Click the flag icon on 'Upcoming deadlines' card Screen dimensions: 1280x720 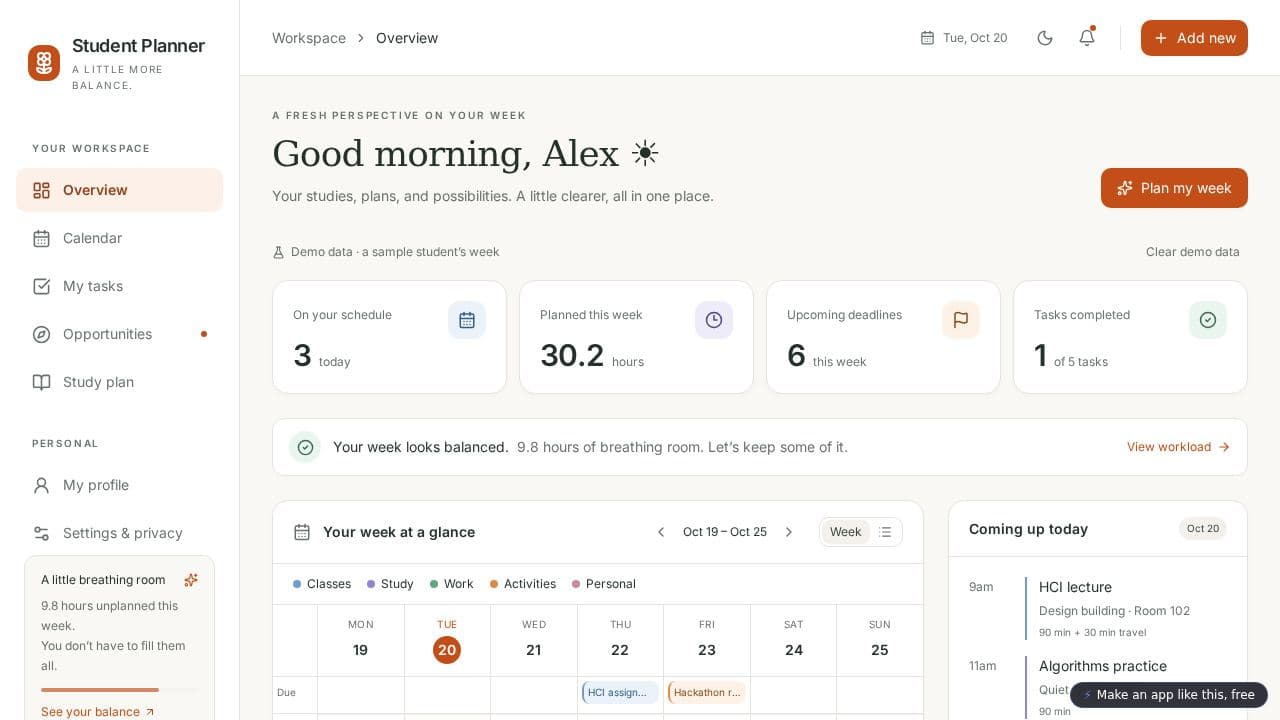pos(961,320)
